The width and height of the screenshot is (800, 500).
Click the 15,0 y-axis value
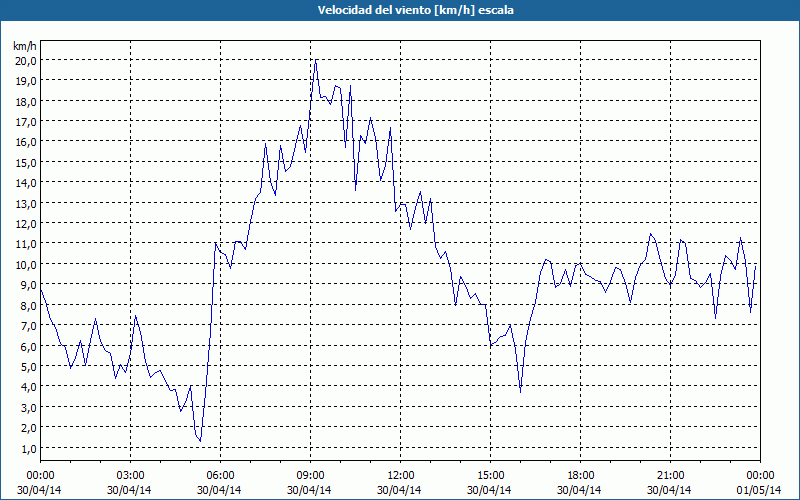[x=26, y=163]
